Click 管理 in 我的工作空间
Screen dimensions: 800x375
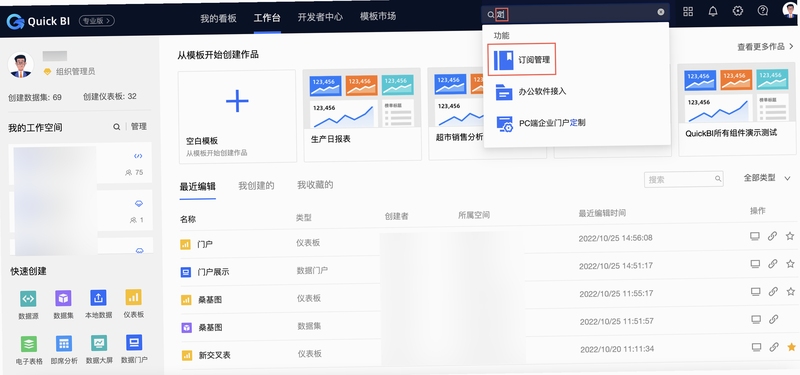click(x=139, y=127)
